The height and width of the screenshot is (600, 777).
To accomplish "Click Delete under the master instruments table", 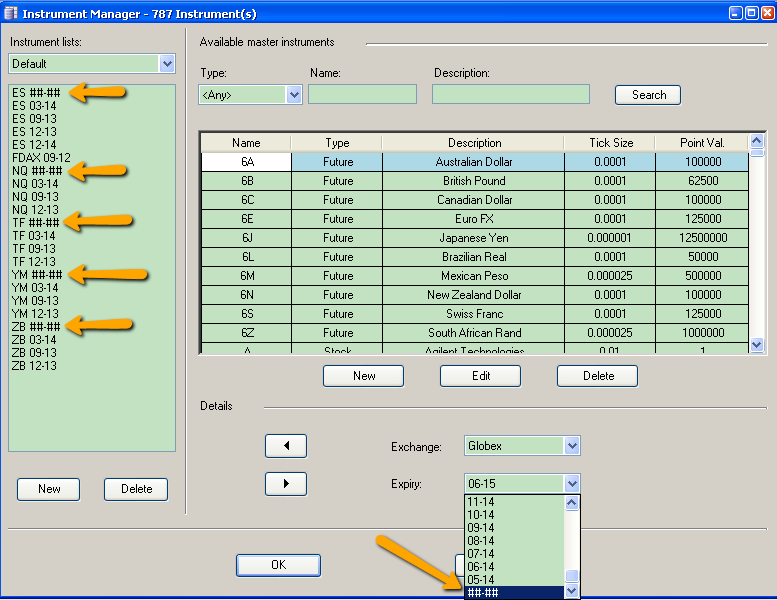I will (598, 376).
